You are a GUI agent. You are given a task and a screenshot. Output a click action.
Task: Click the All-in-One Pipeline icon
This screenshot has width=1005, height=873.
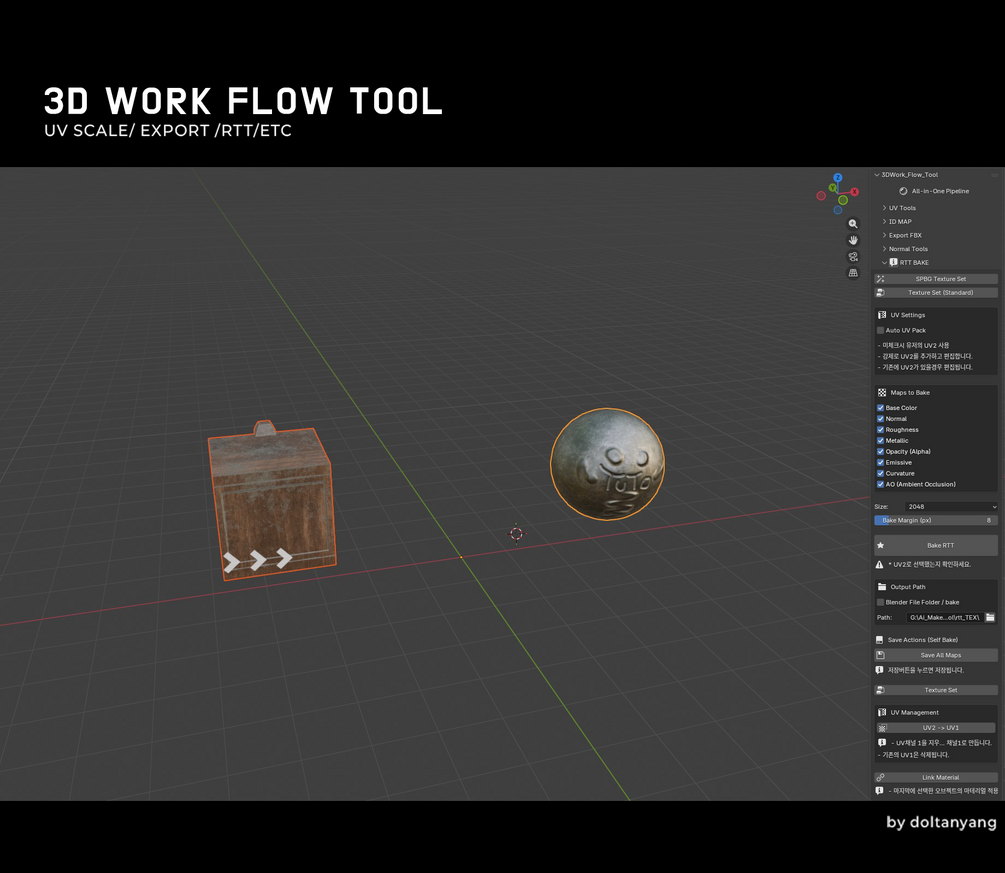903,191
